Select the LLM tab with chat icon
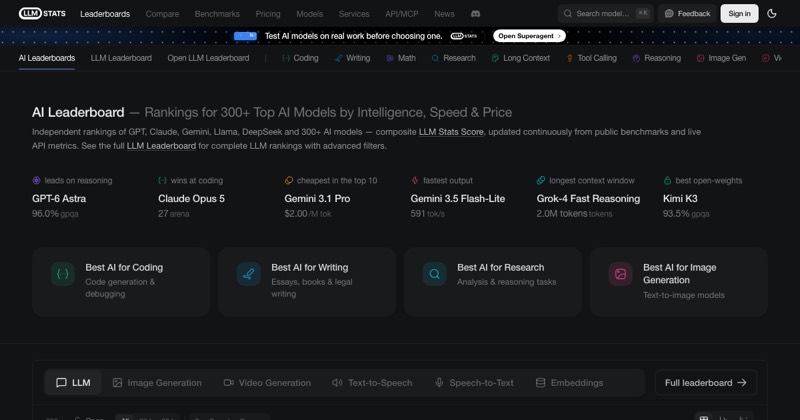Image resolution: width=800 pixels, height=420 pixels. (x=73, y=383)
